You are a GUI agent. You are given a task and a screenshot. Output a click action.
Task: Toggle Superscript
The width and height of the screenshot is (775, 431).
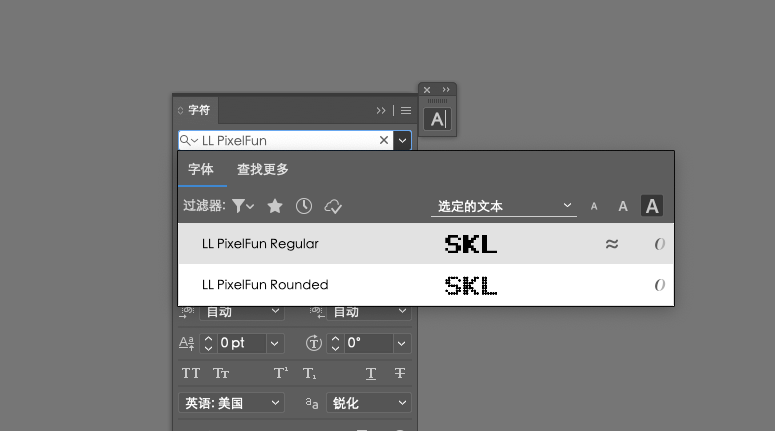pyautogui.click(x=281, y=373)
